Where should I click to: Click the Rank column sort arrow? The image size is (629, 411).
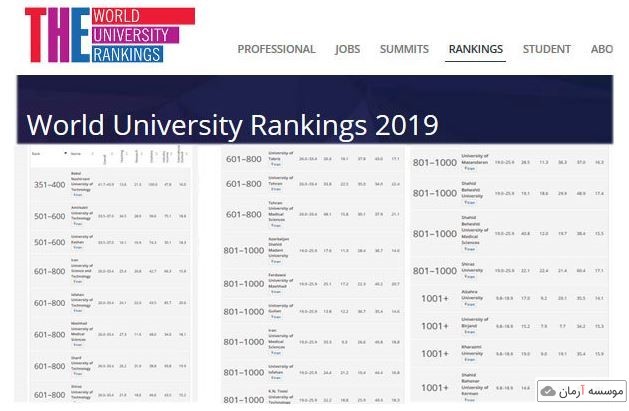(65, 154)
